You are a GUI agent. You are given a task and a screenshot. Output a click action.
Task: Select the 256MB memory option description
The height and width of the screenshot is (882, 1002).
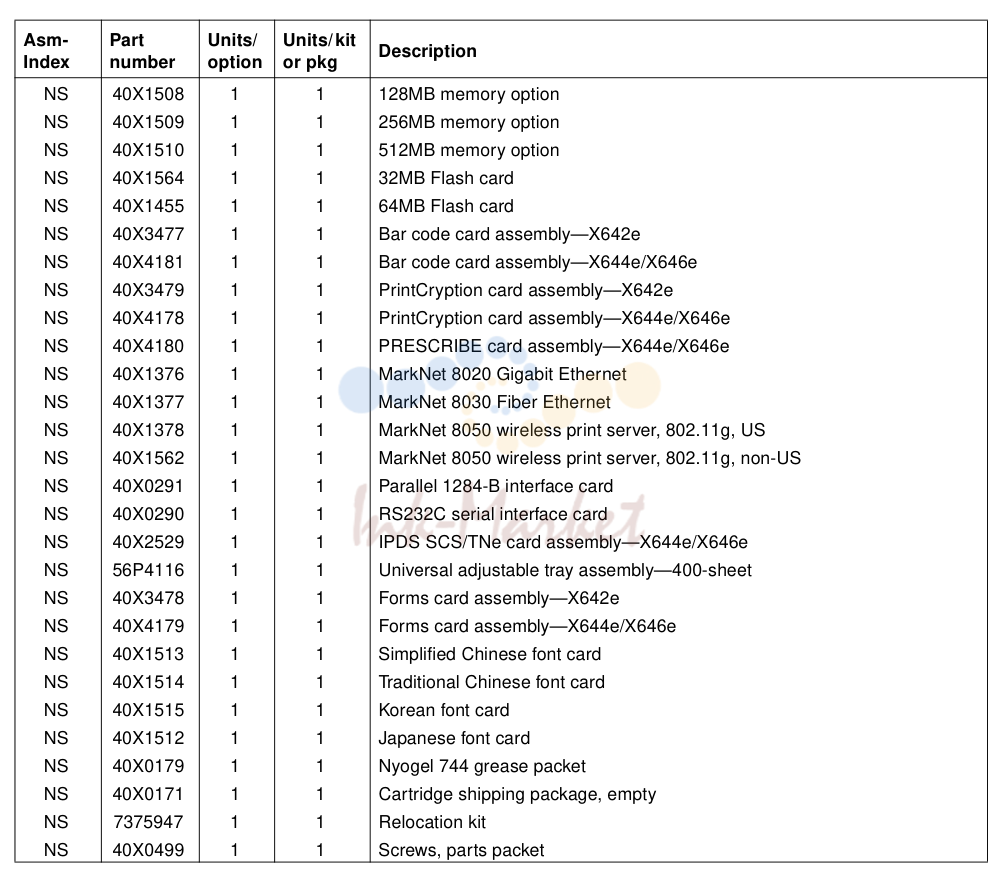click(468, 122)
